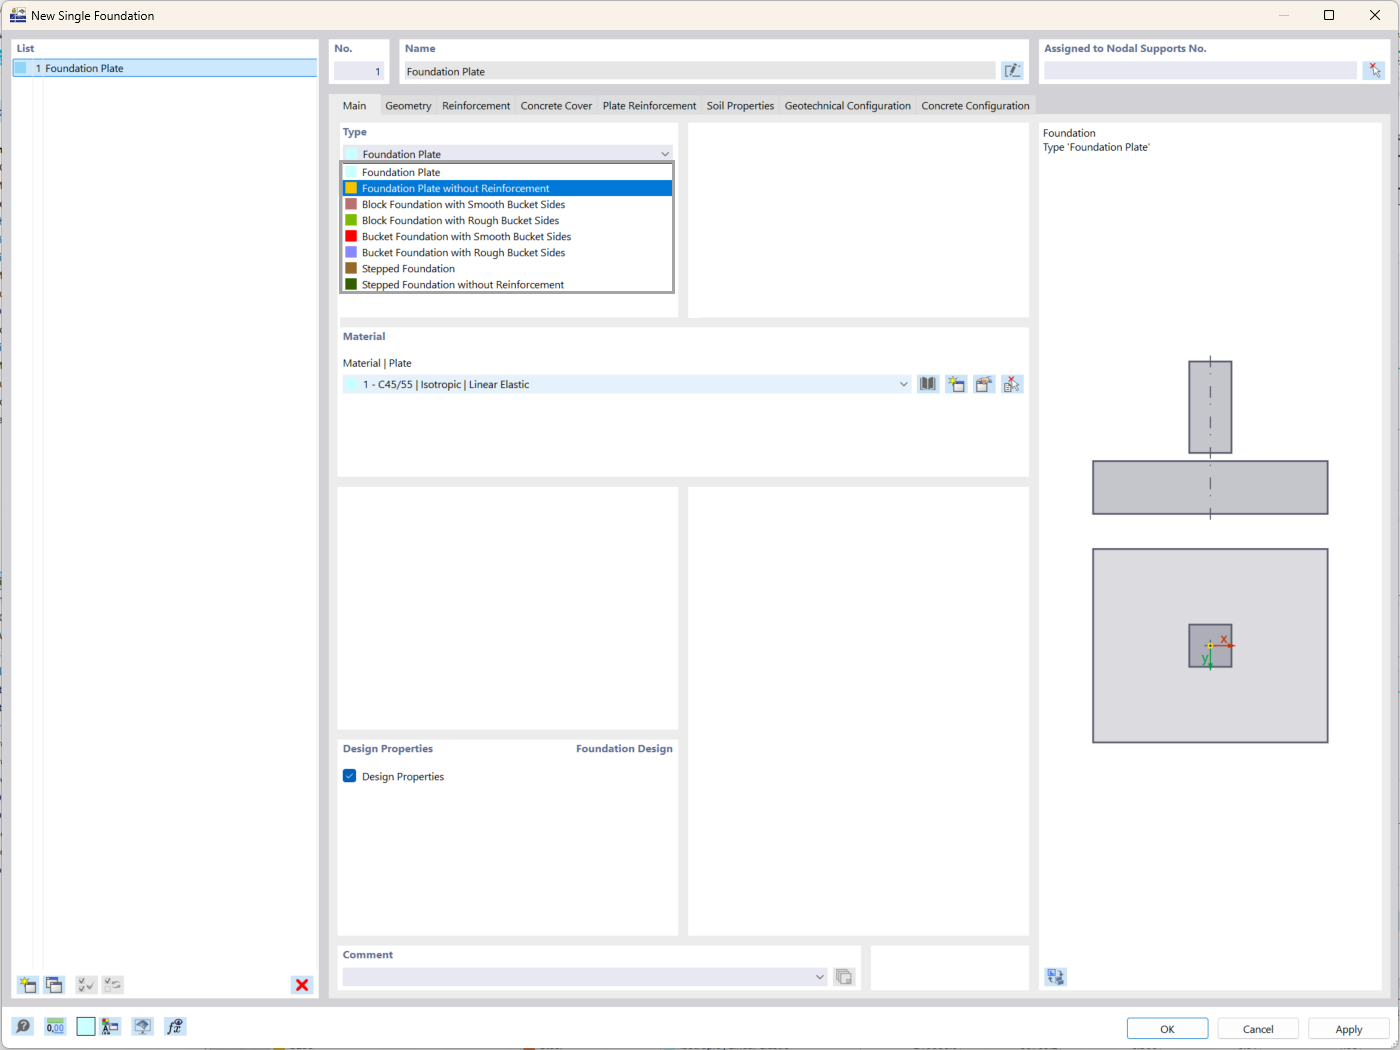Switch to the Concrete Cover tab
Viewport: 1400px width, 1050px height.
[x=556, y=105]
